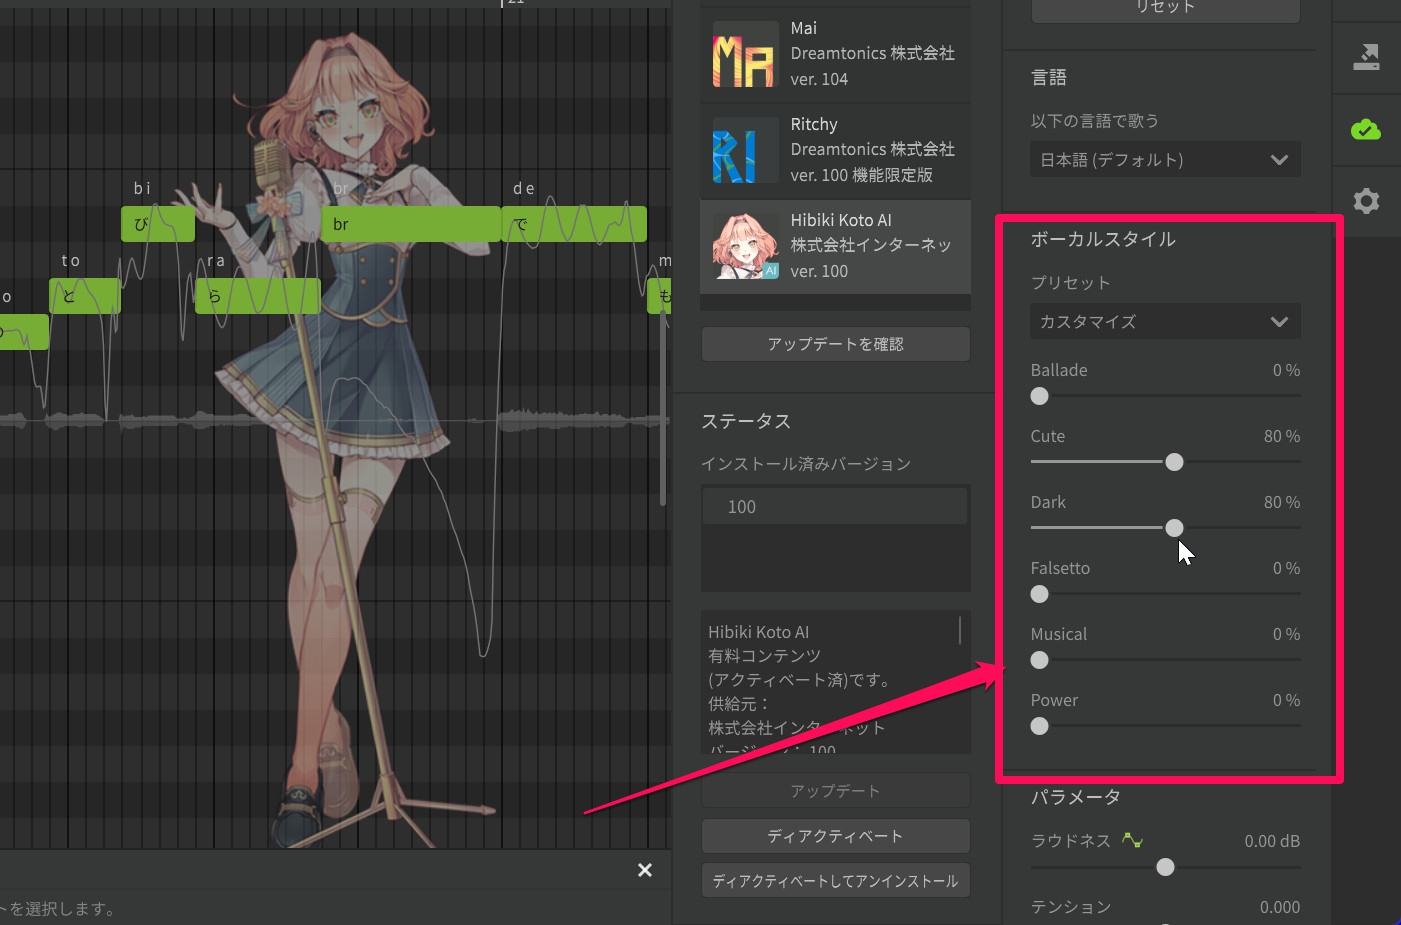1401x925 pixels.
Task: Click the リセット button at top
Action: [x=1165, y=8]
